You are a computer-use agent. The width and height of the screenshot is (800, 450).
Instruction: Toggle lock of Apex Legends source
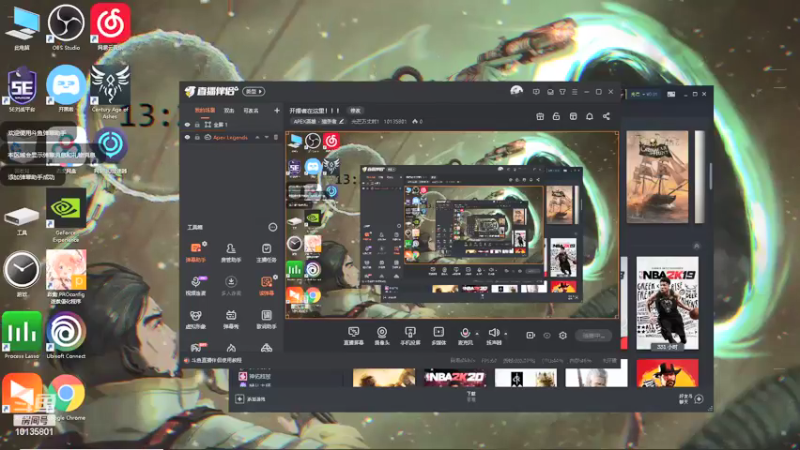click(197, 137)
